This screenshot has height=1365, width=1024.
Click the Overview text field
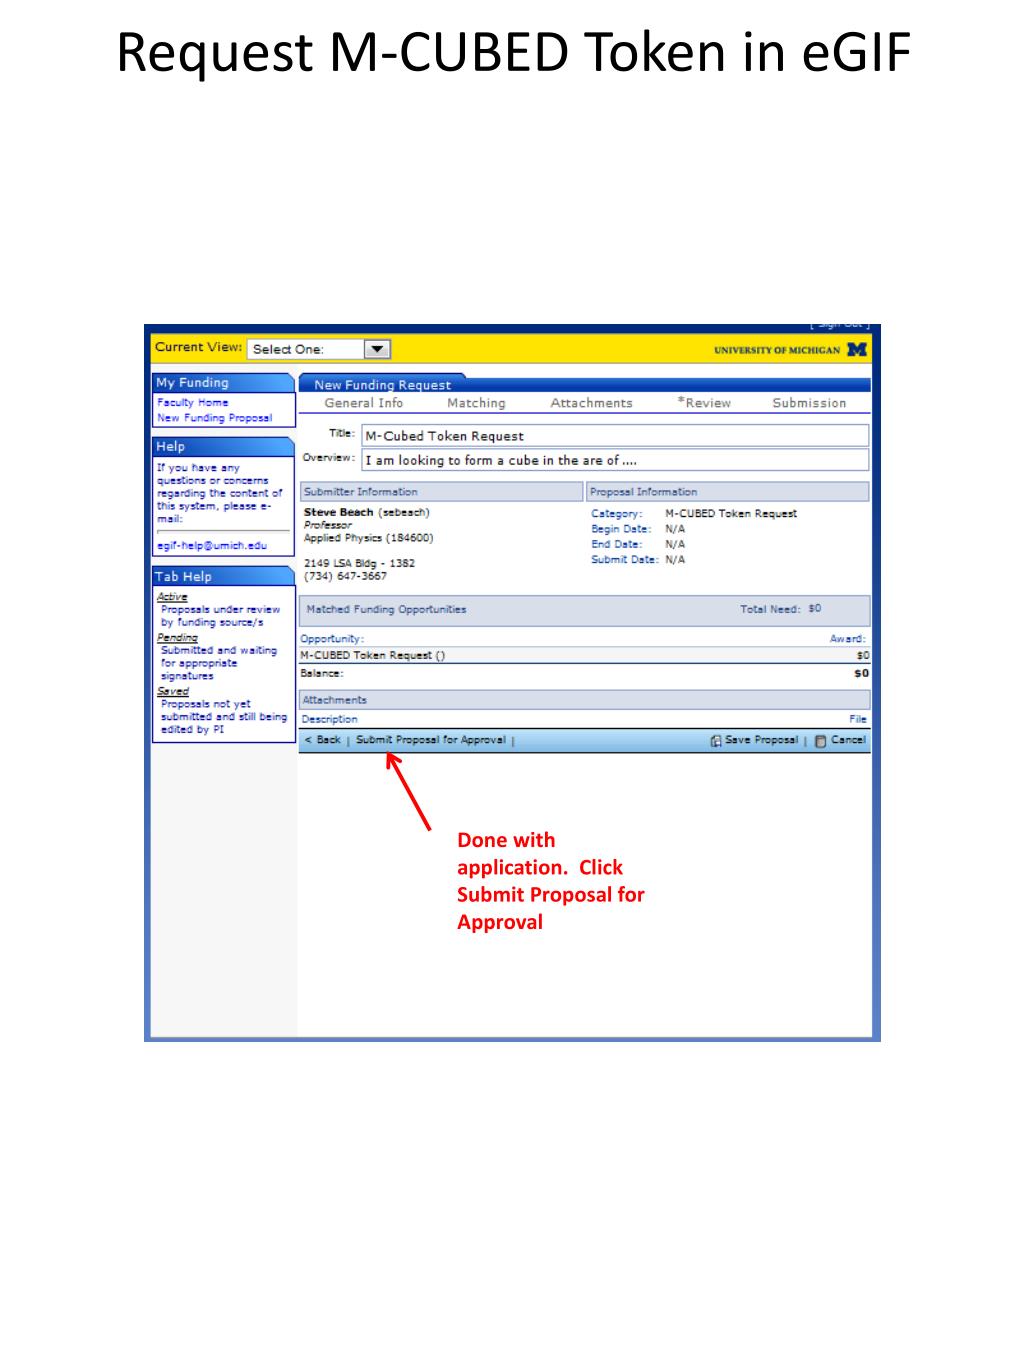[x=615, y=460]
